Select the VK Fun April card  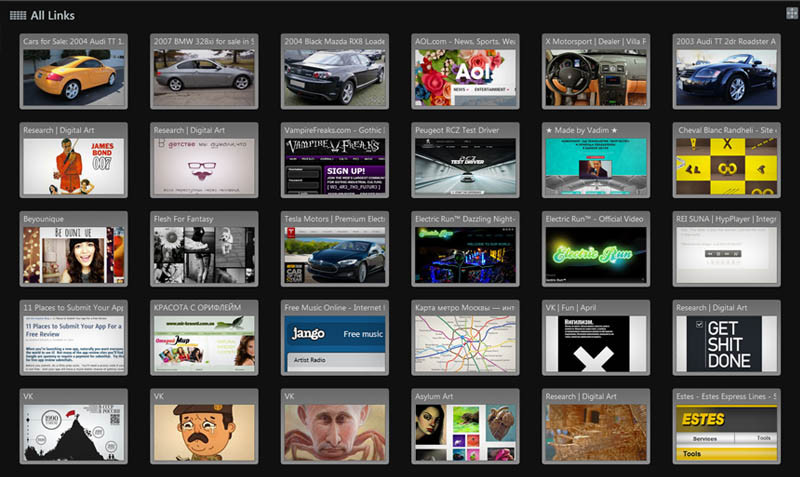coord(596,338)
